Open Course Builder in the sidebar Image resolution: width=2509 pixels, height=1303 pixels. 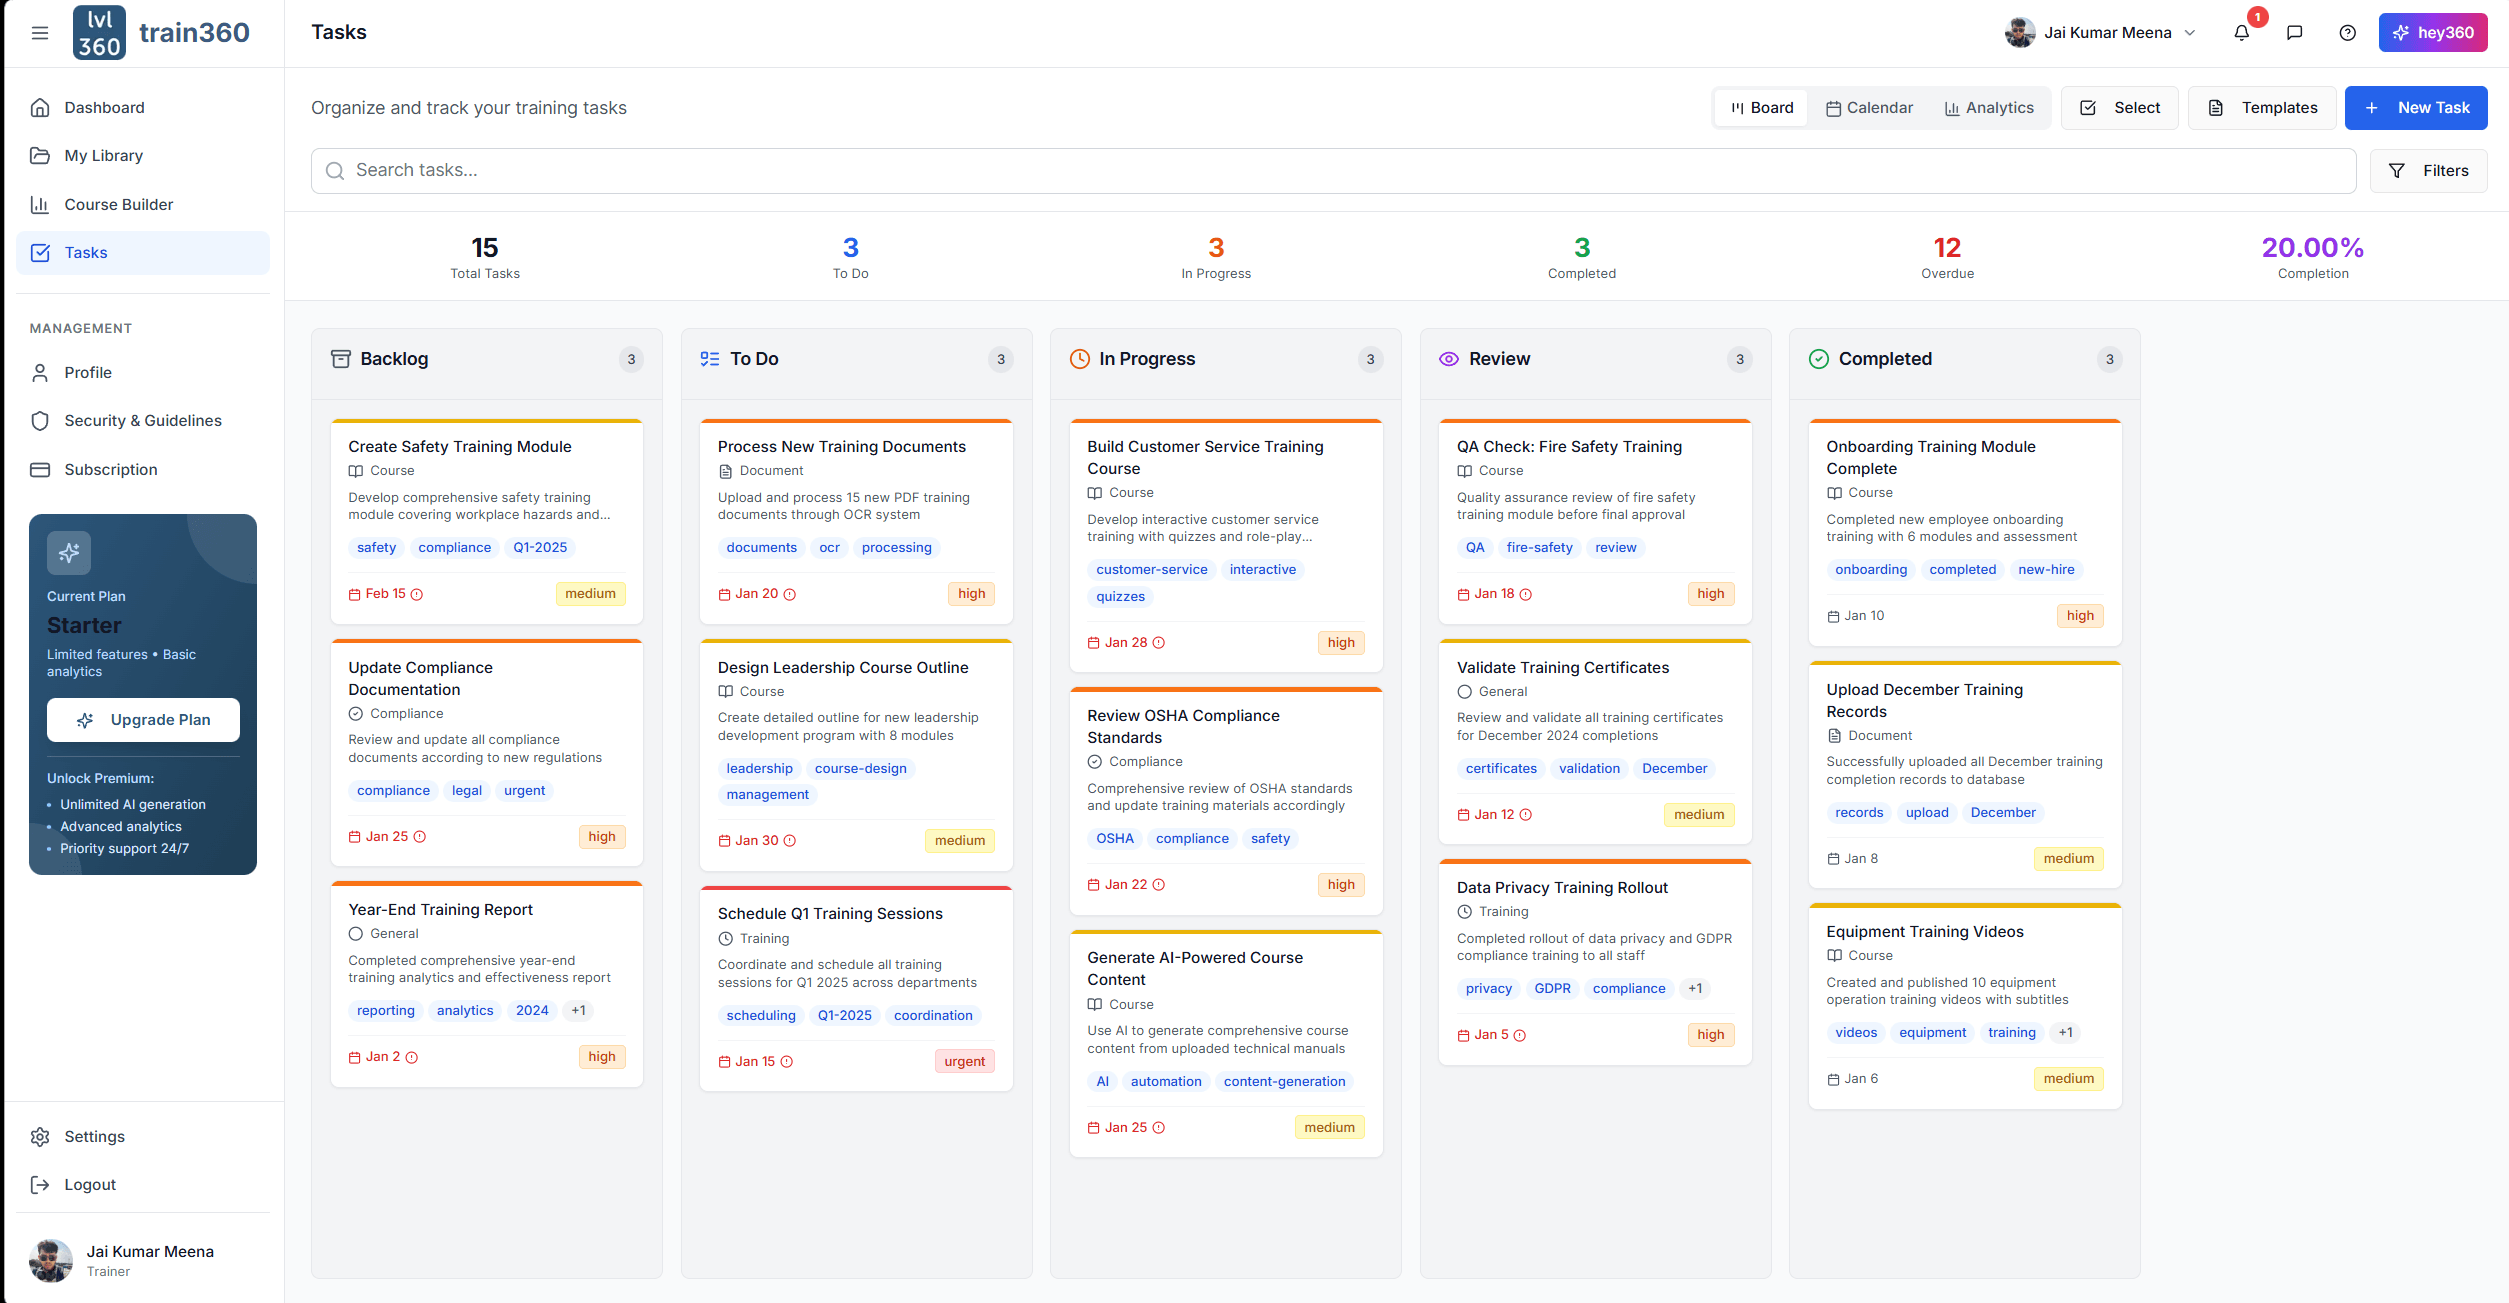[118, 205]
